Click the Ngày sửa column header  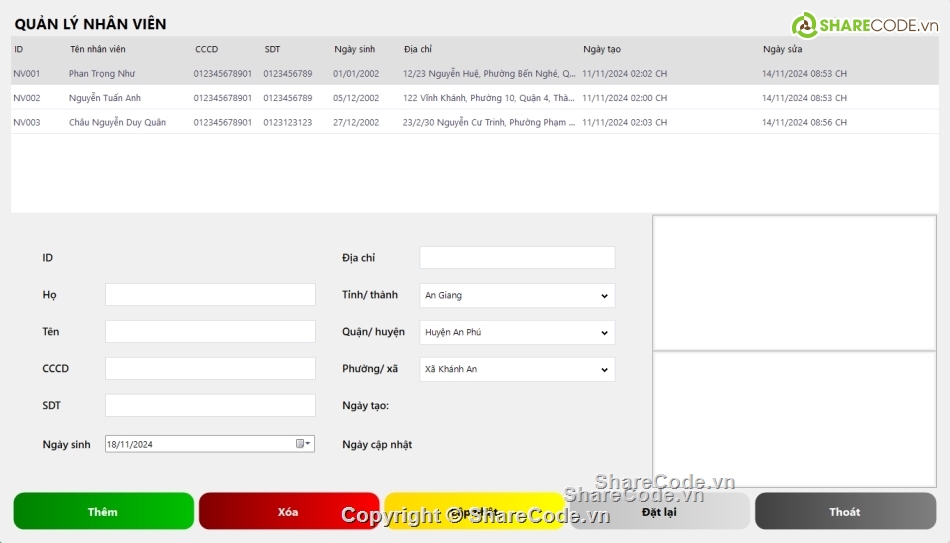[782, 49]
